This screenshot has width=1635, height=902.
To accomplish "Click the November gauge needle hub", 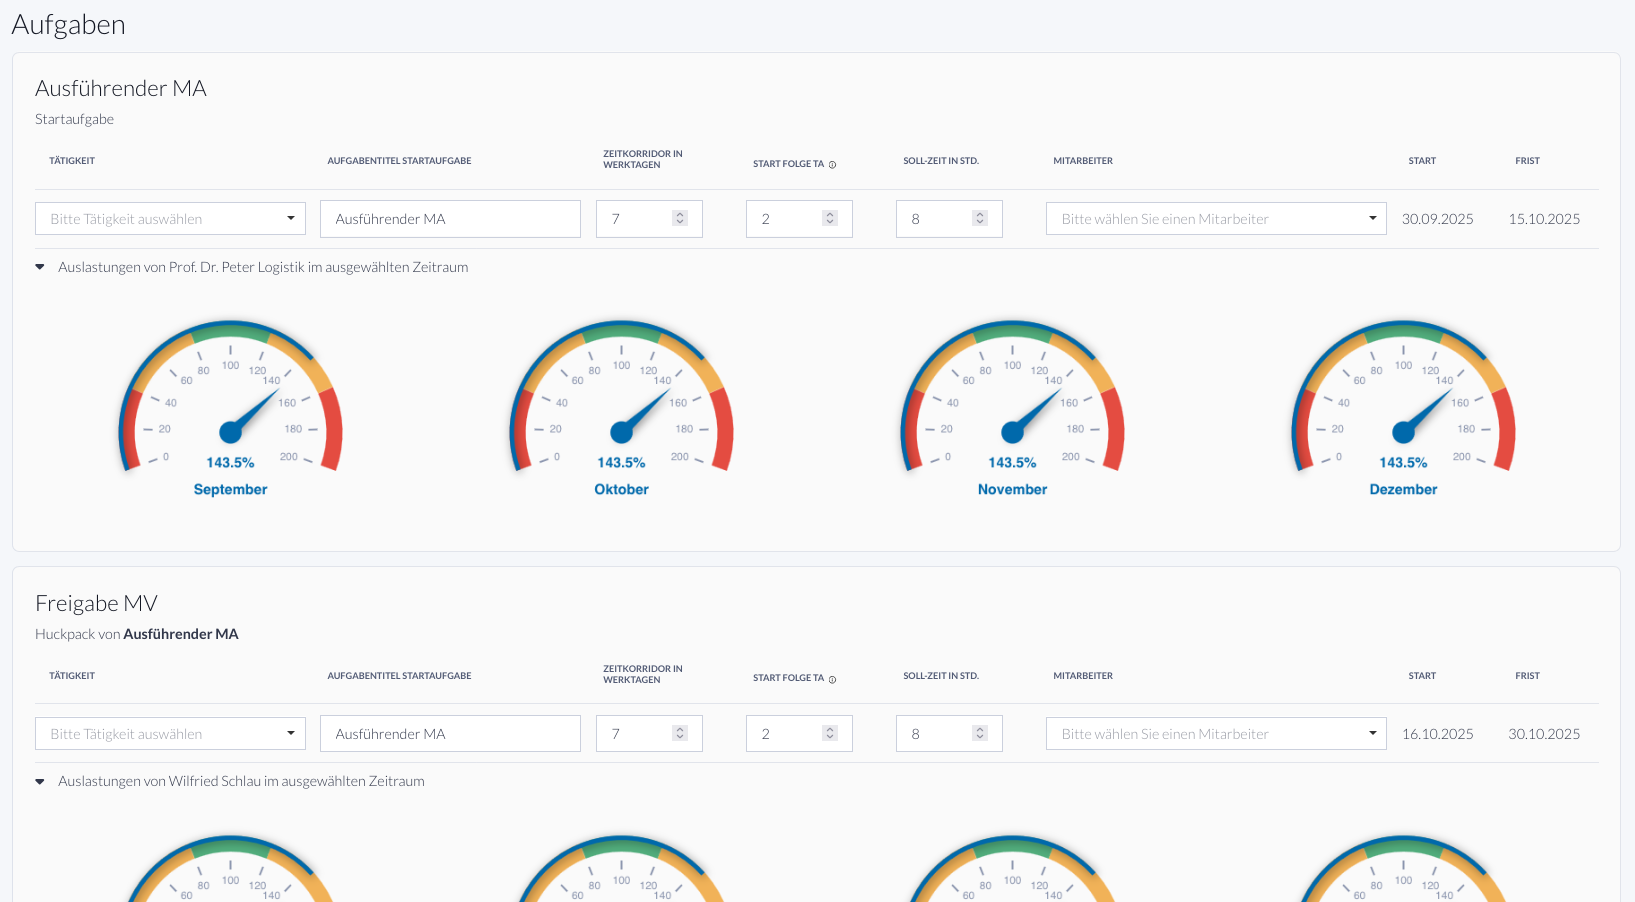I will pos(1012,432).
